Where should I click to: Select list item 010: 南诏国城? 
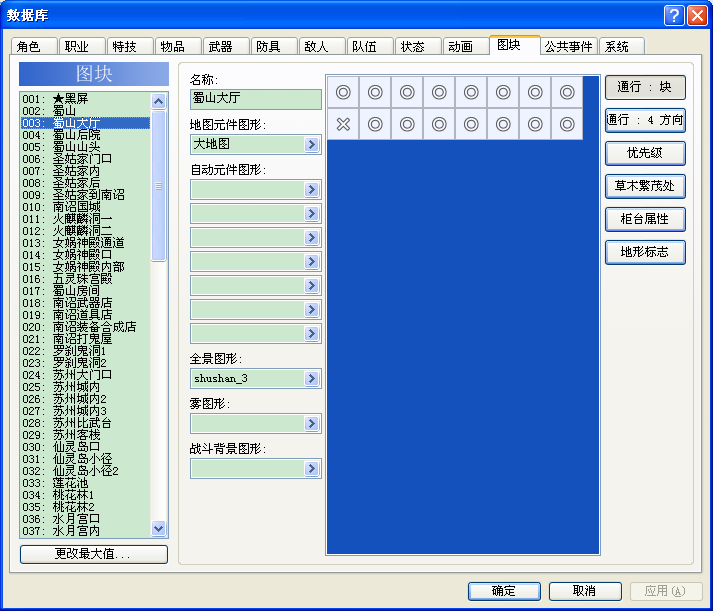pyautogui.click(x=85, y=207)
